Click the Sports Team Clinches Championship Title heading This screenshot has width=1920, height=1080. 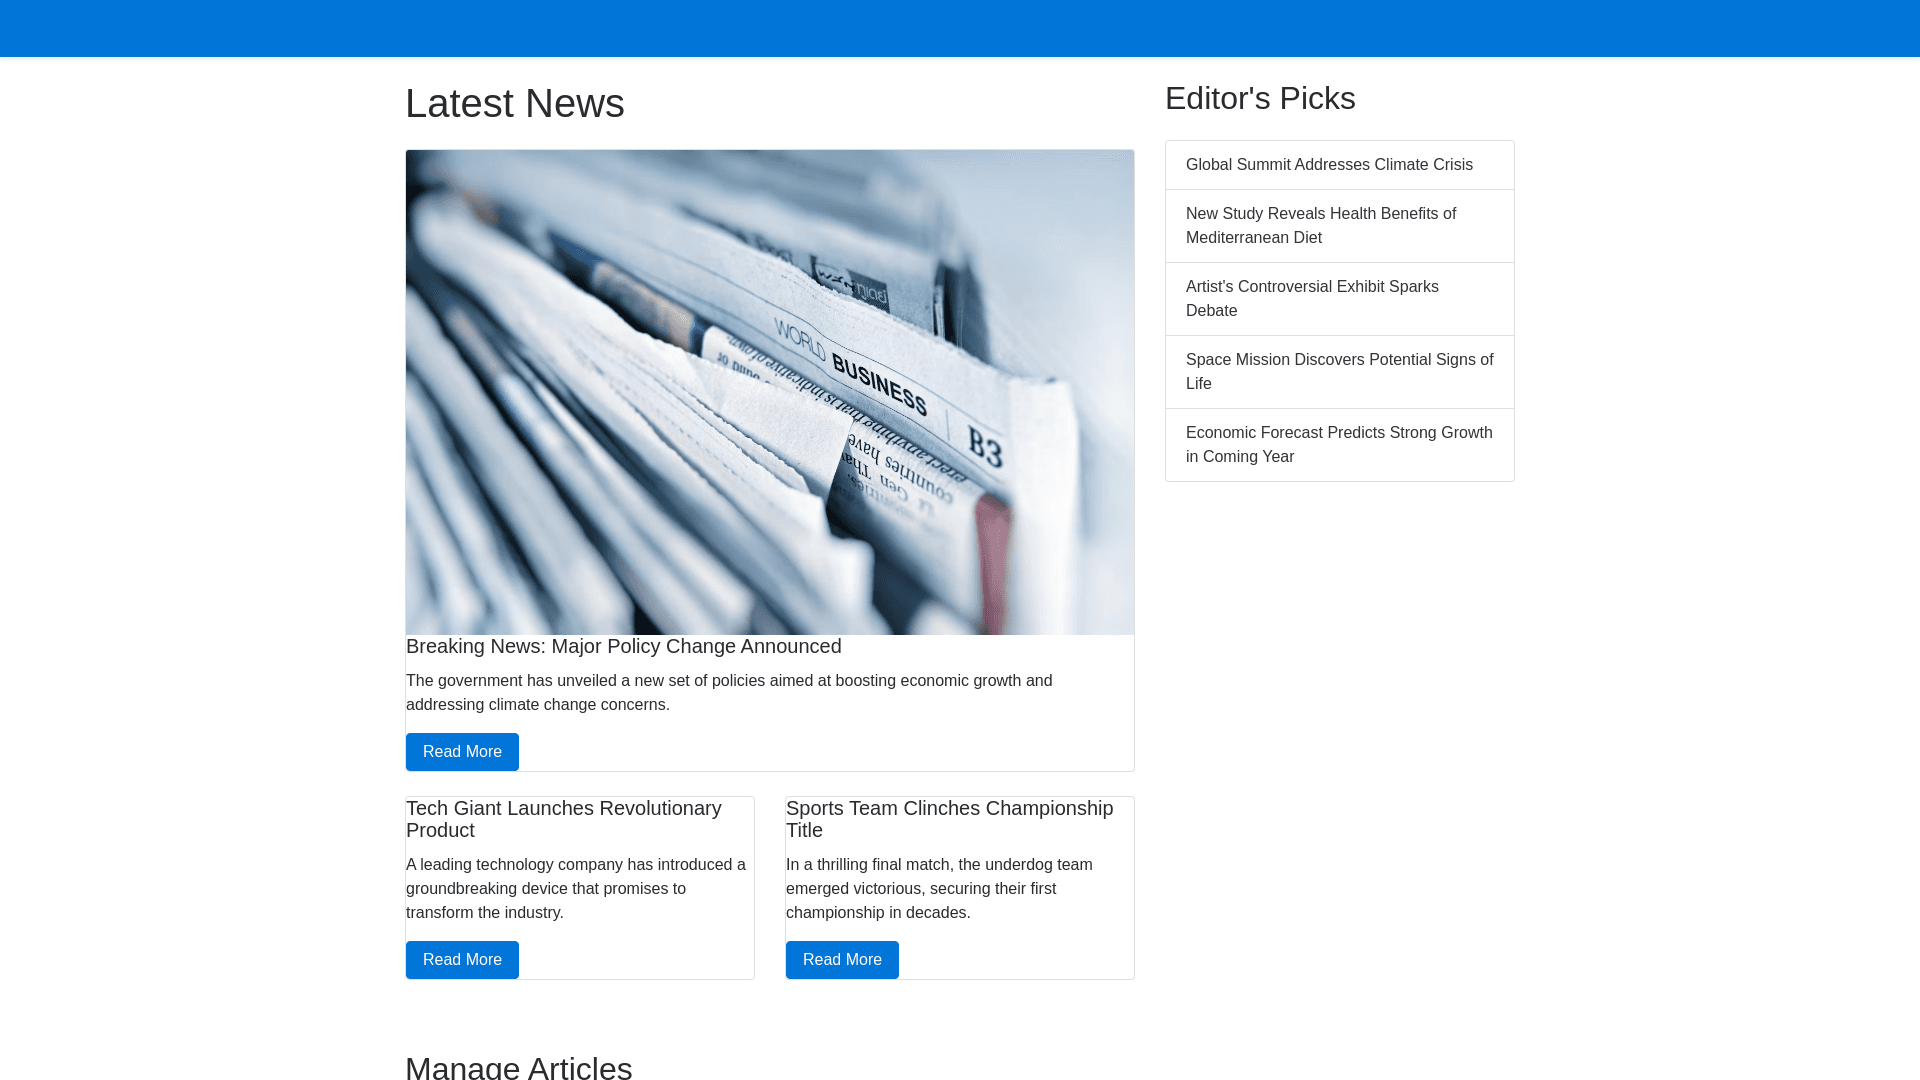pyautogui.click(x=948, y=819)
